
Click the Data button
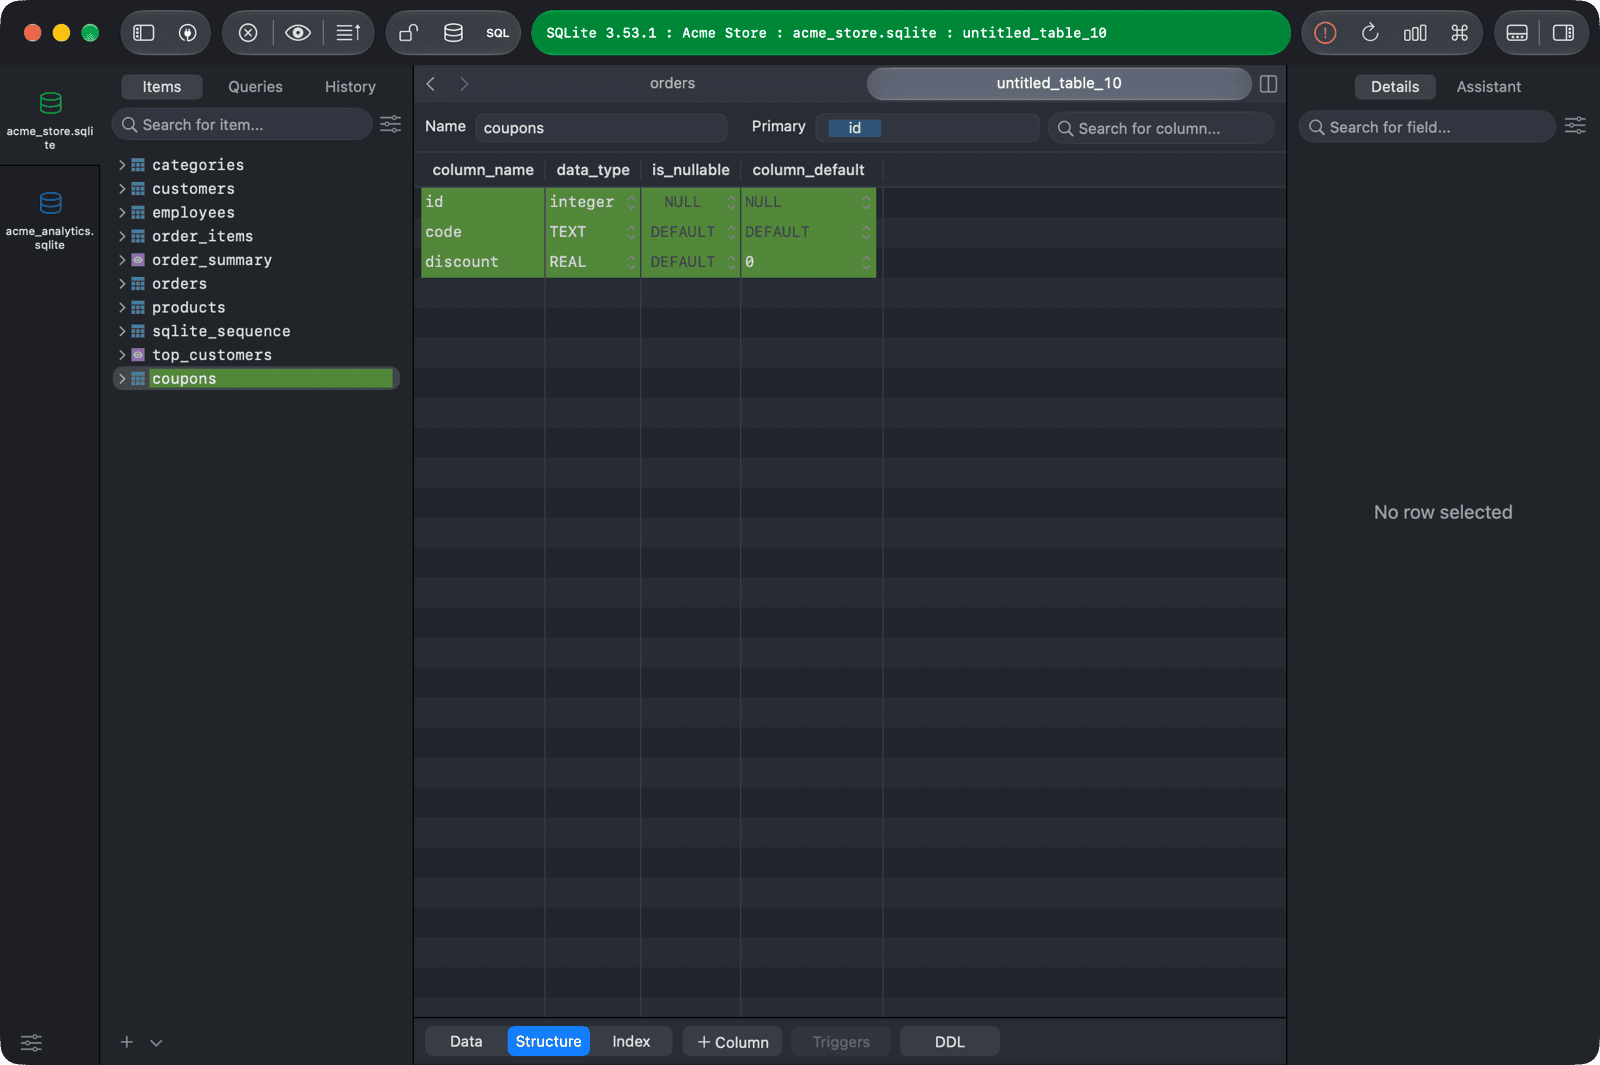[466, 1041]
